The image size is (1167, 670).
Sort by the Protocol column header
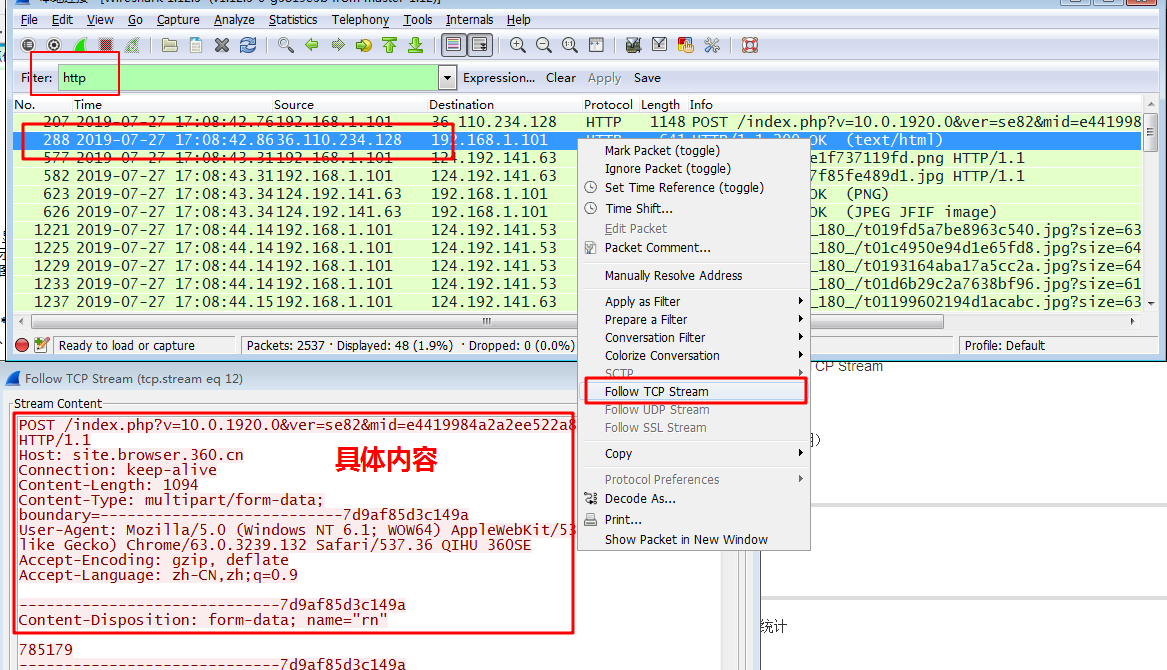pos(608,105)
